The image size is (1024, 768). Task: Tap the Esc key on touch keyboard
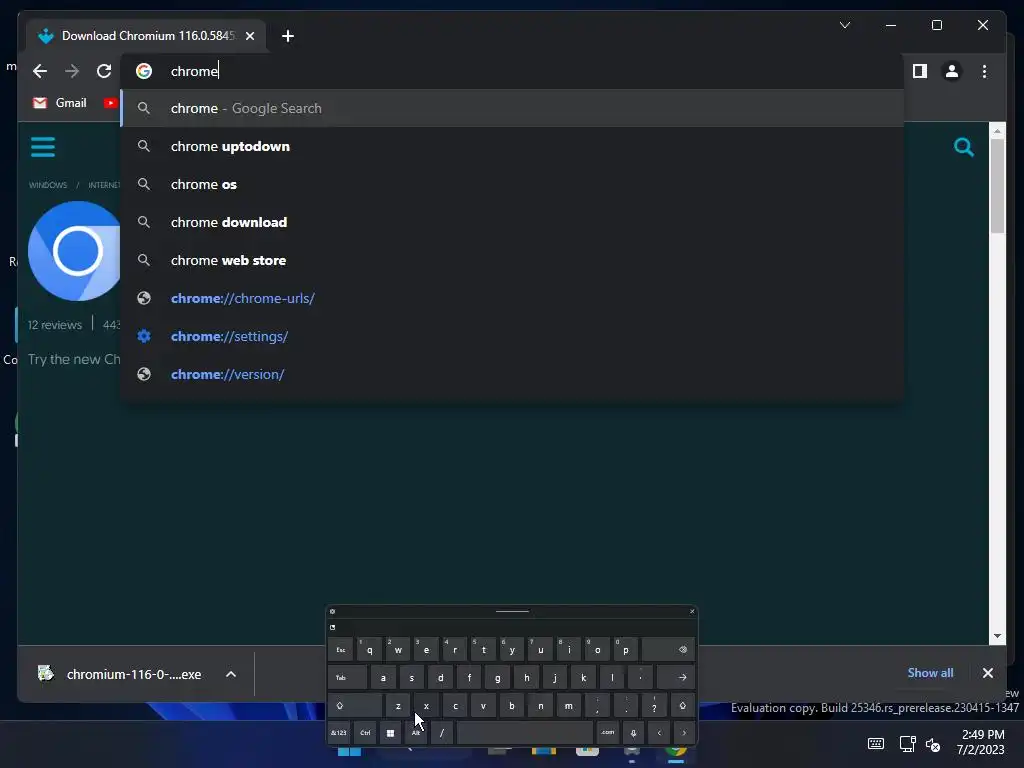click(x=340, y=650)
